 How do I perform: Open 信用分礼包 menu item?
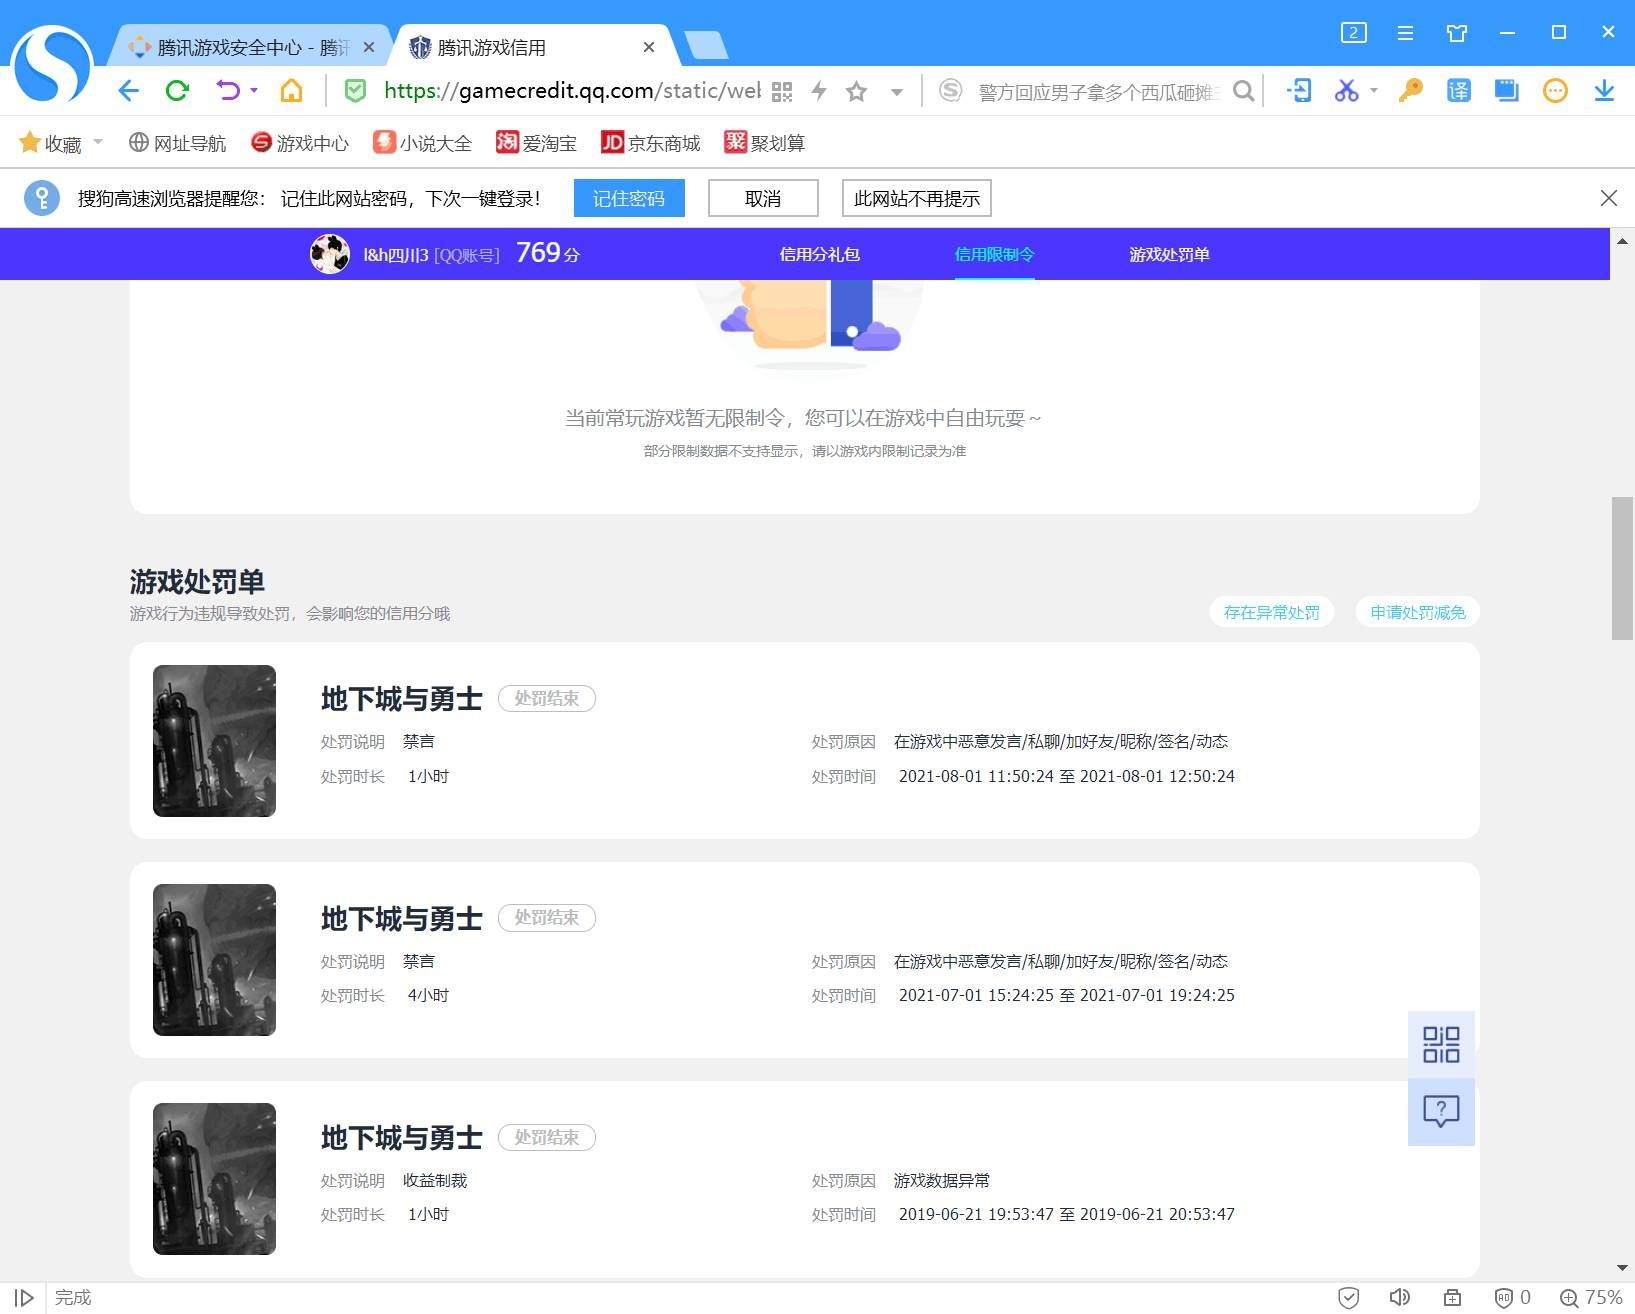click(x=819, y=254)
